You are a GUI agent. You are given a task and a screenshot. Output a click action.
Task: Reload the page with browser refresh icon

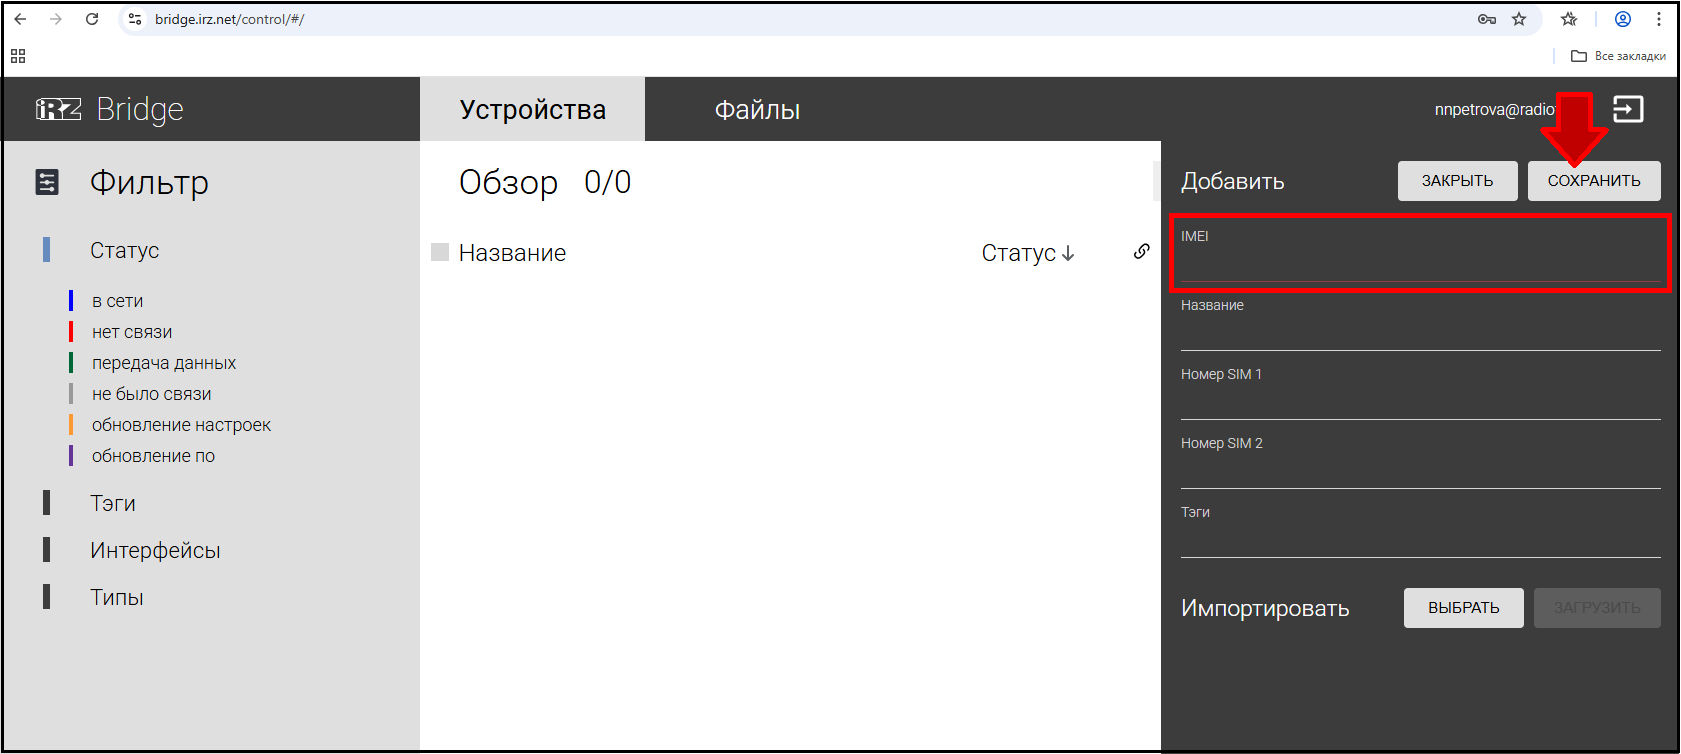[x=92, y=19]
